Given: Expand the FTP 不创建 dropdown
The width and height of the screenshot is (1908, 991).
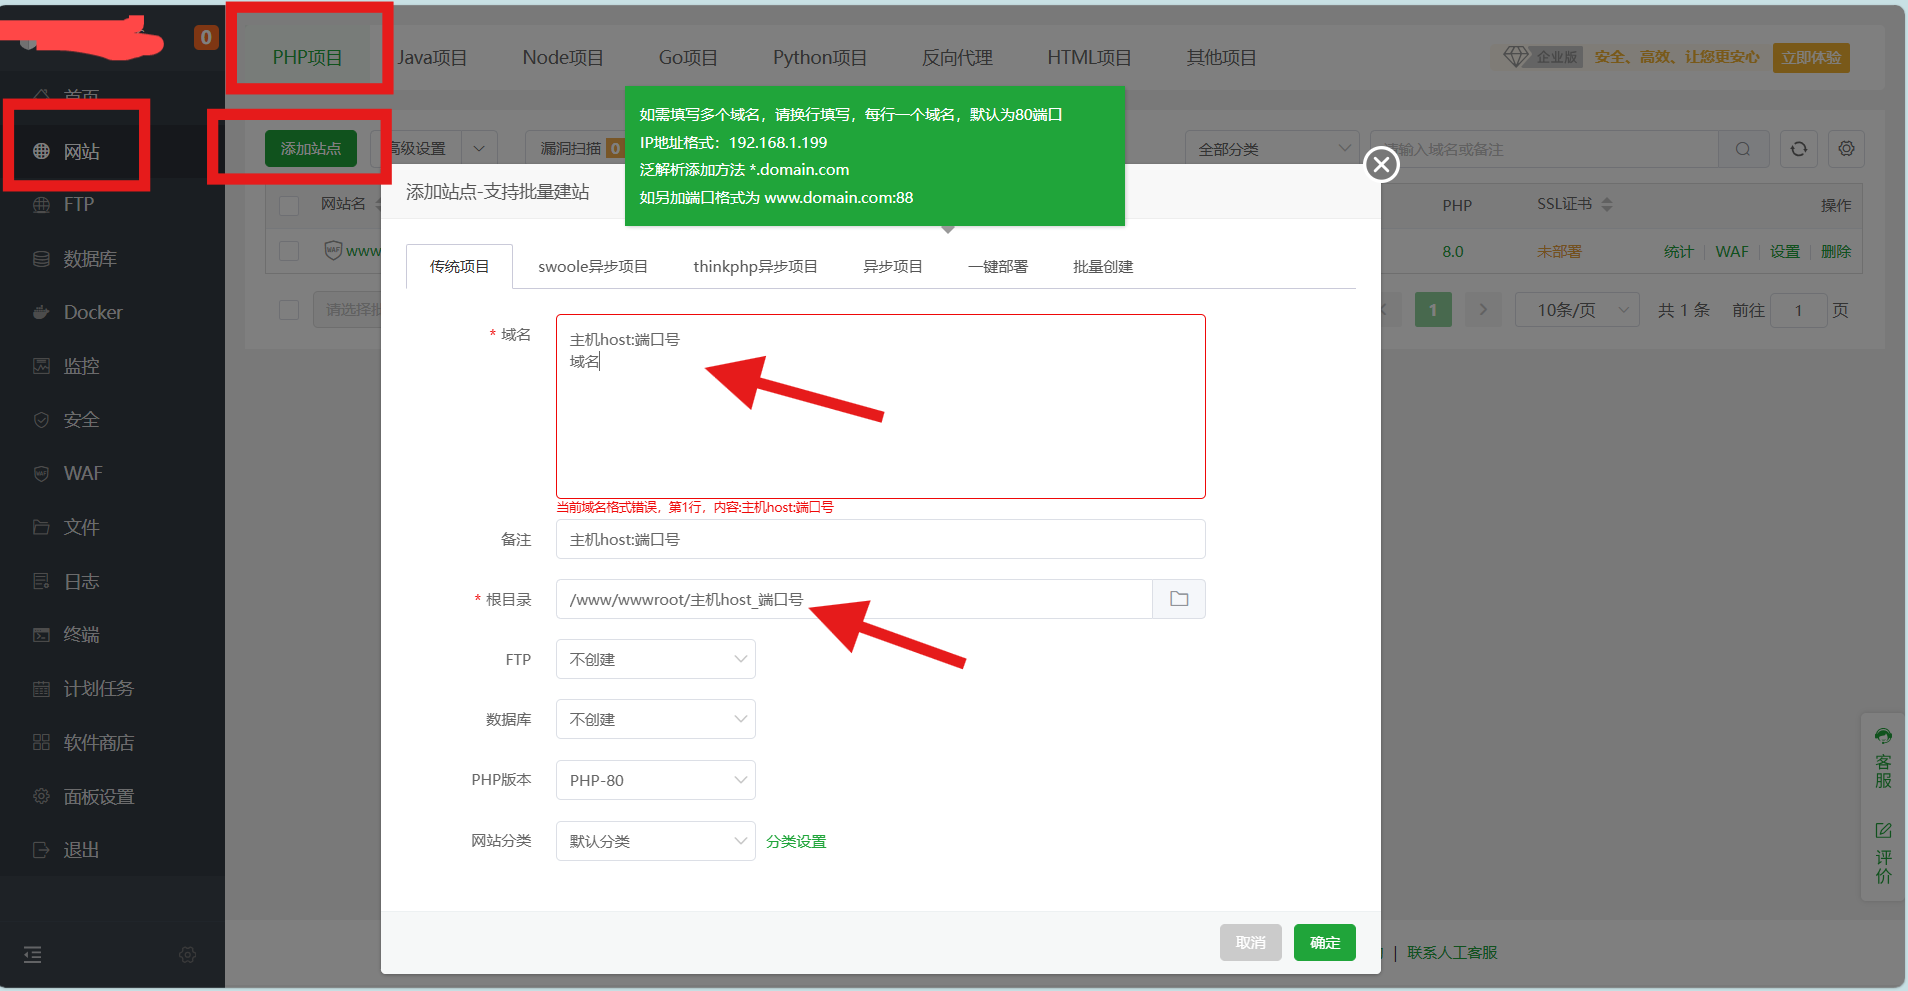Looking at the screenshot, I should coord(655,659).
